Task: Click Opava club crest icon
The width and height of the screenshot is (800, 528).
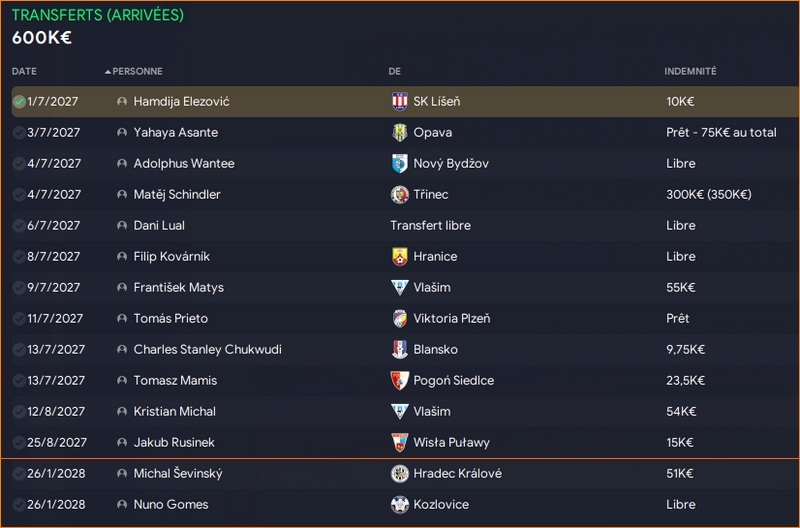Action: tap(400, 133)
